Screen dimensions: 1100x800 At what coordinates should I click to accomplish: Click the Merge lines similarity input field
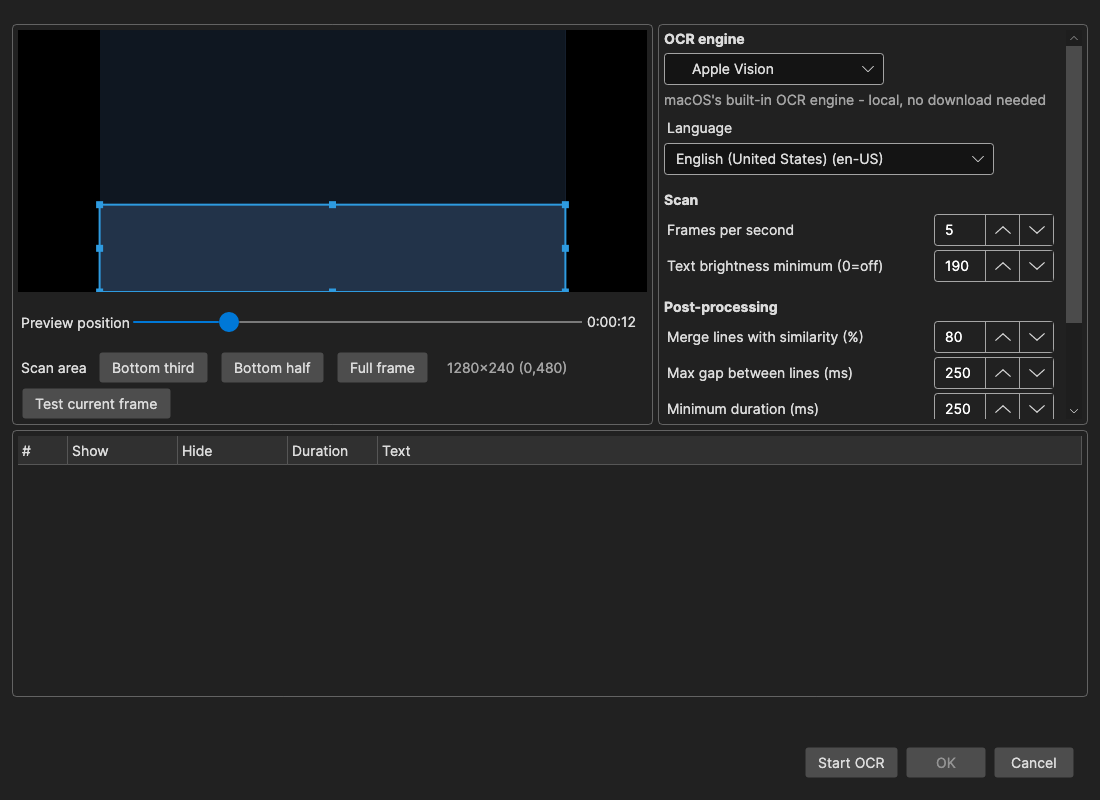coord(960,337)
